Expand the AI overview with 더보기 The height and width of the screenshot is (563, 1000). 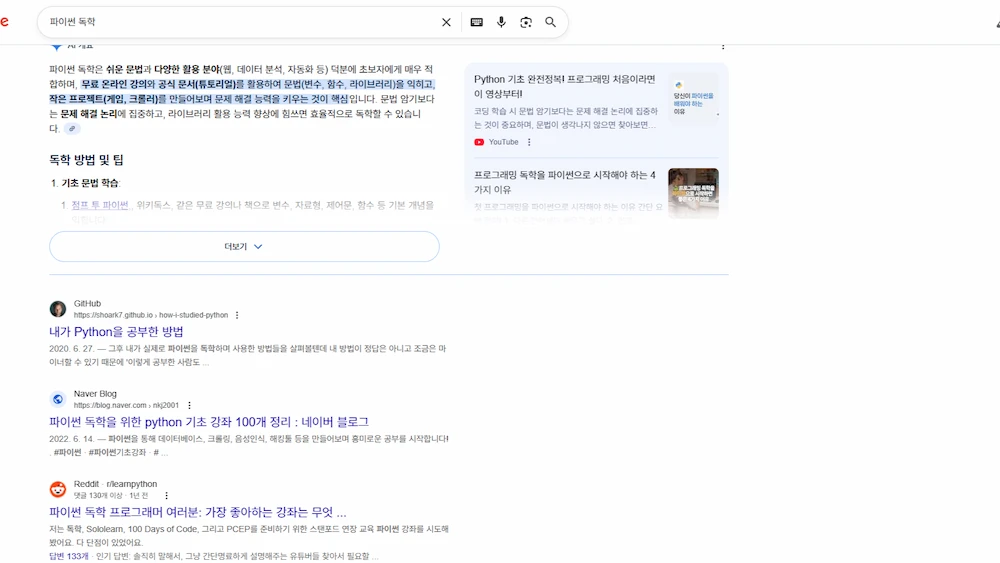coord(244,246)
